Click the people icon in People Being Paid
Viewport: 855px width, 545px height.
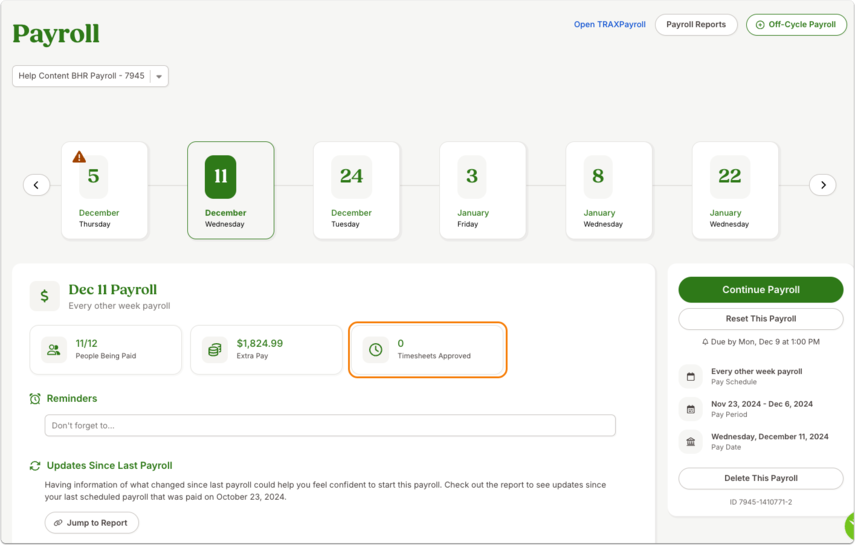[x=54, y=350]
